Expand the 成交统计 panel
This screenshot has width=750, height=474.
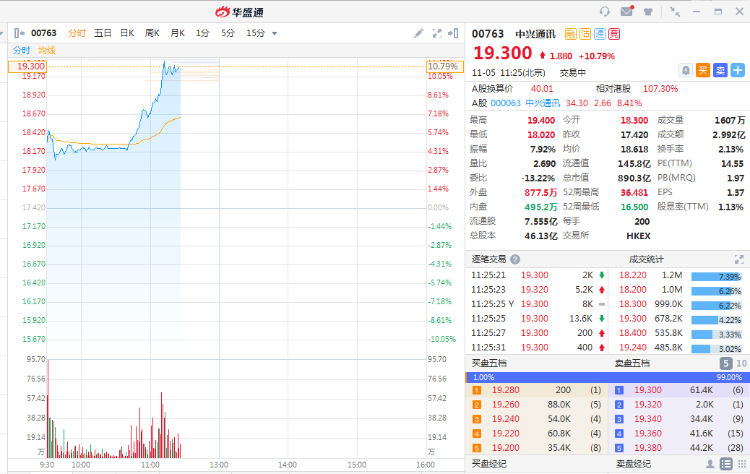739,259
